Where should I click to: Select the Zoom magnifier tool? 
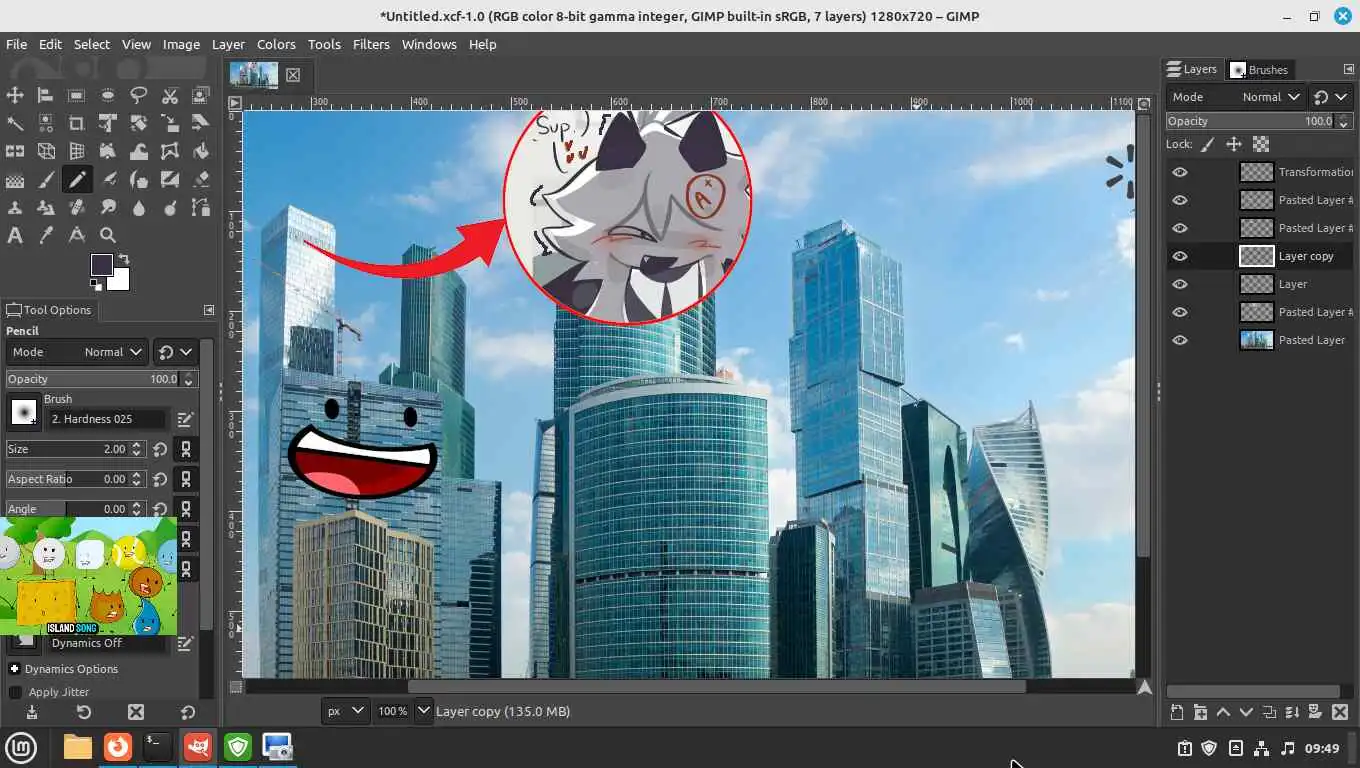pos(108,236)
